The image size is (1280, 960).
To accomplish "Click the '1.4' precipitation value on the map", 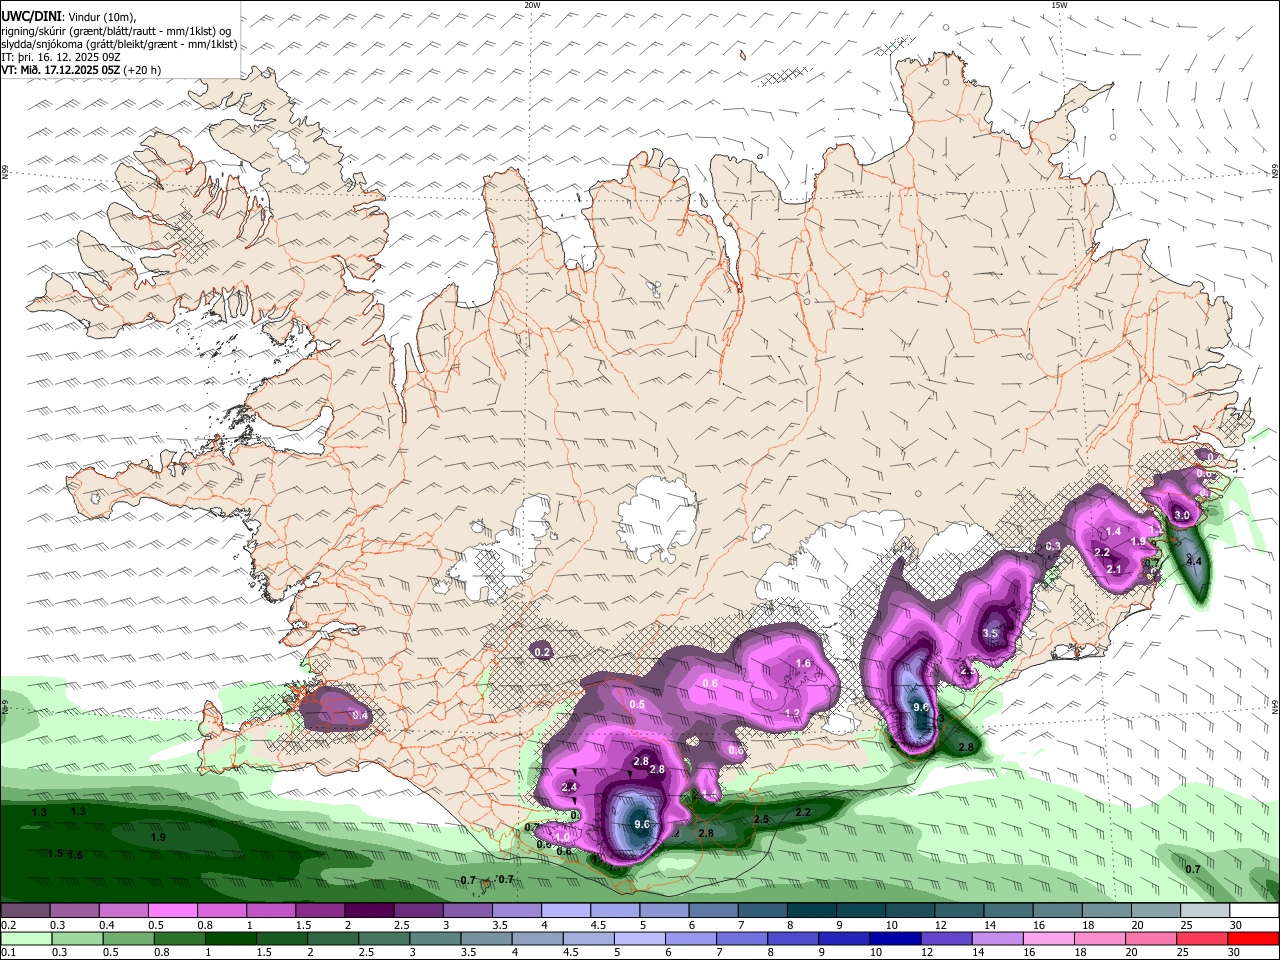I will tap(1113, 531).
